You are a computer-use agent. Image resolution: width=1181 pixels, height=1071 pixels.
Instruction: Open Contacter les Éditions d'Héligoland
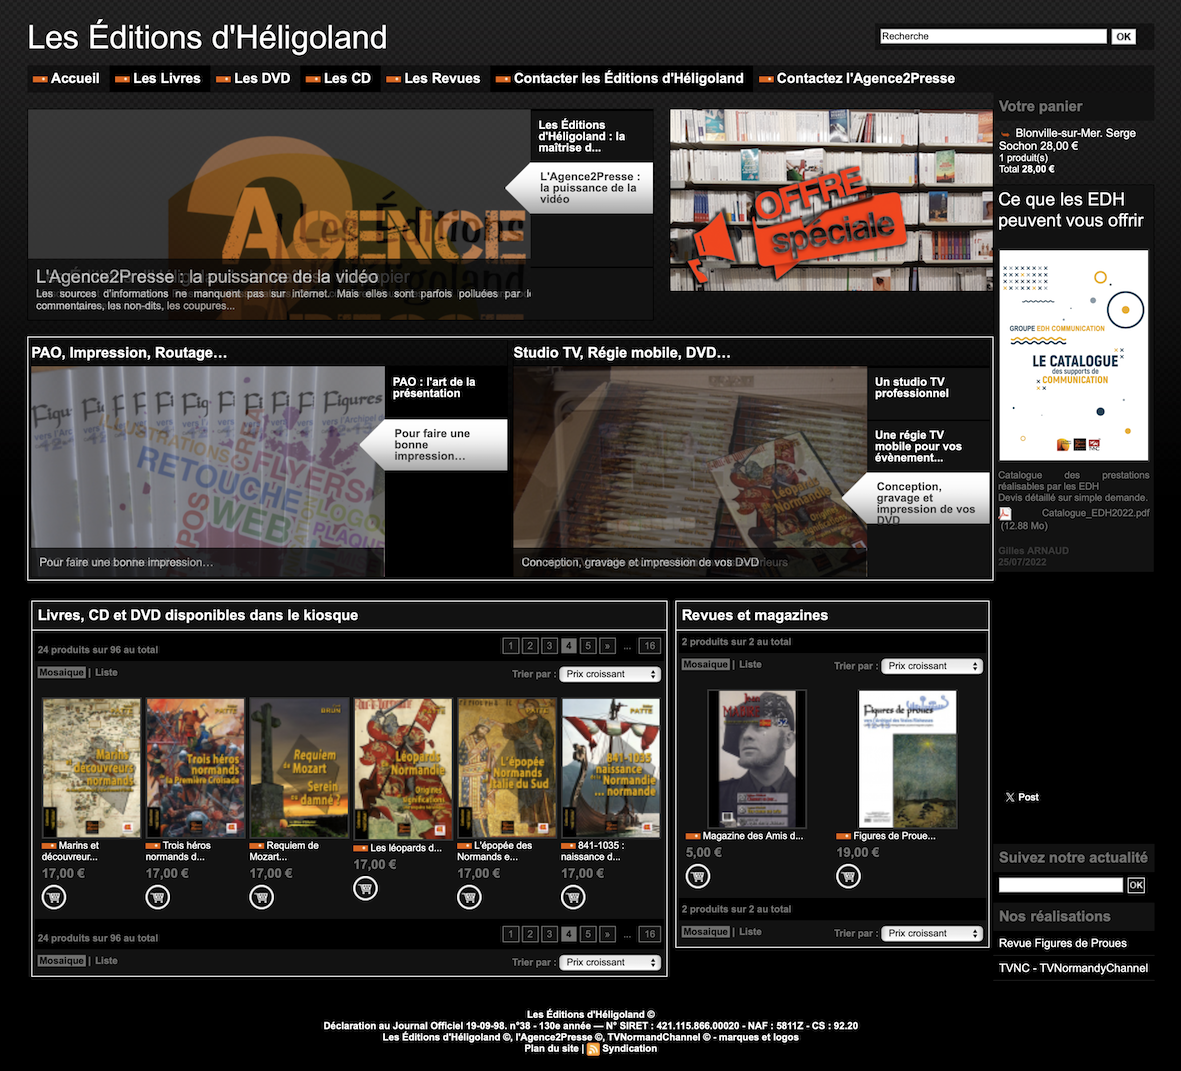point(621,78)
